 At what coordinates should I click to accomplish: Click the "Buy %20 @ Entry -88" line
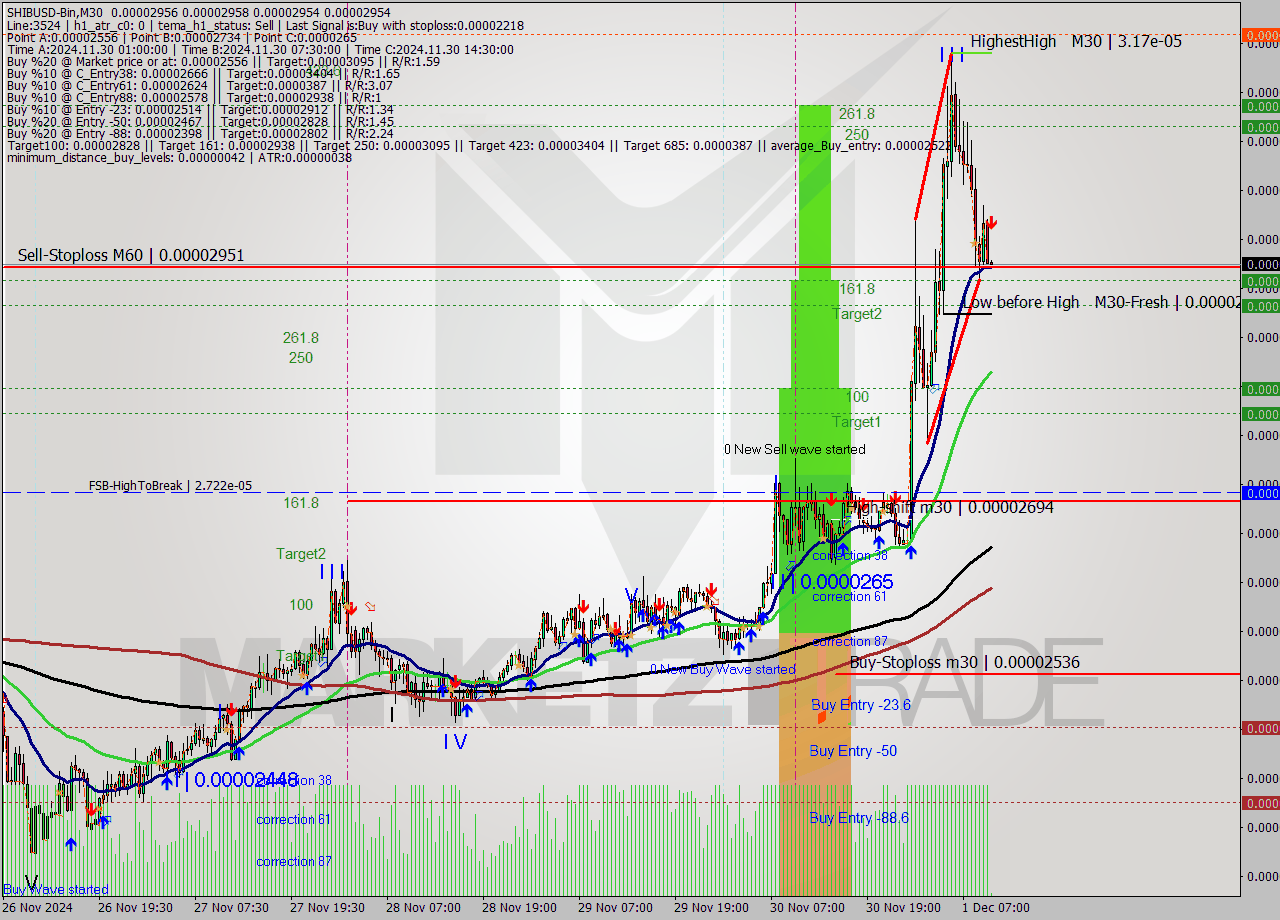[200, 133]
